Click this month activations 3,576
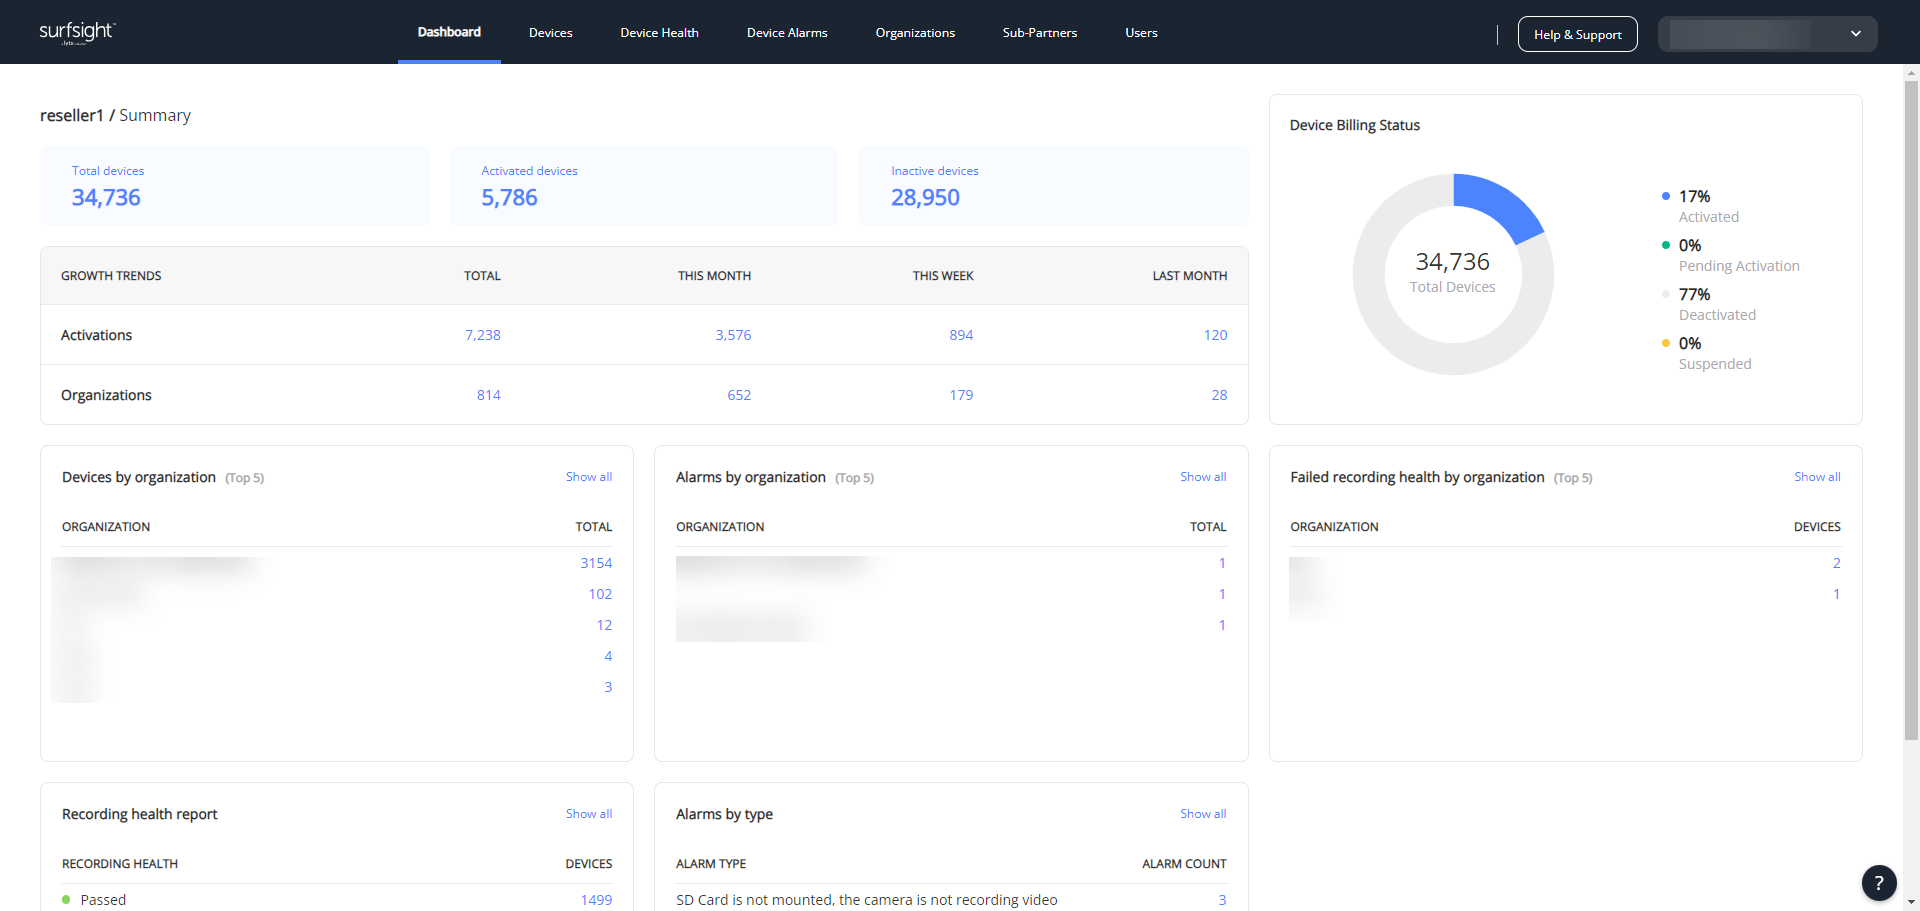 [733, 335]
